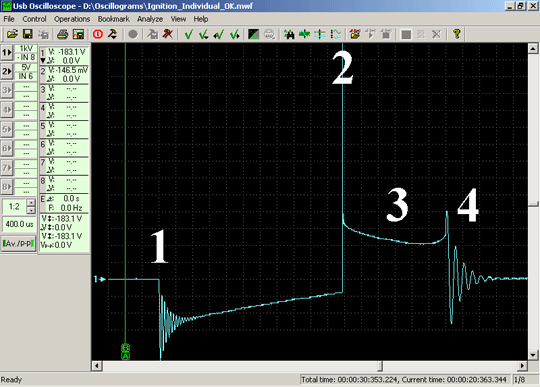Open the Control menu
Image resolution: width=540 pixels, height=387 pixels.
[34, 19]
